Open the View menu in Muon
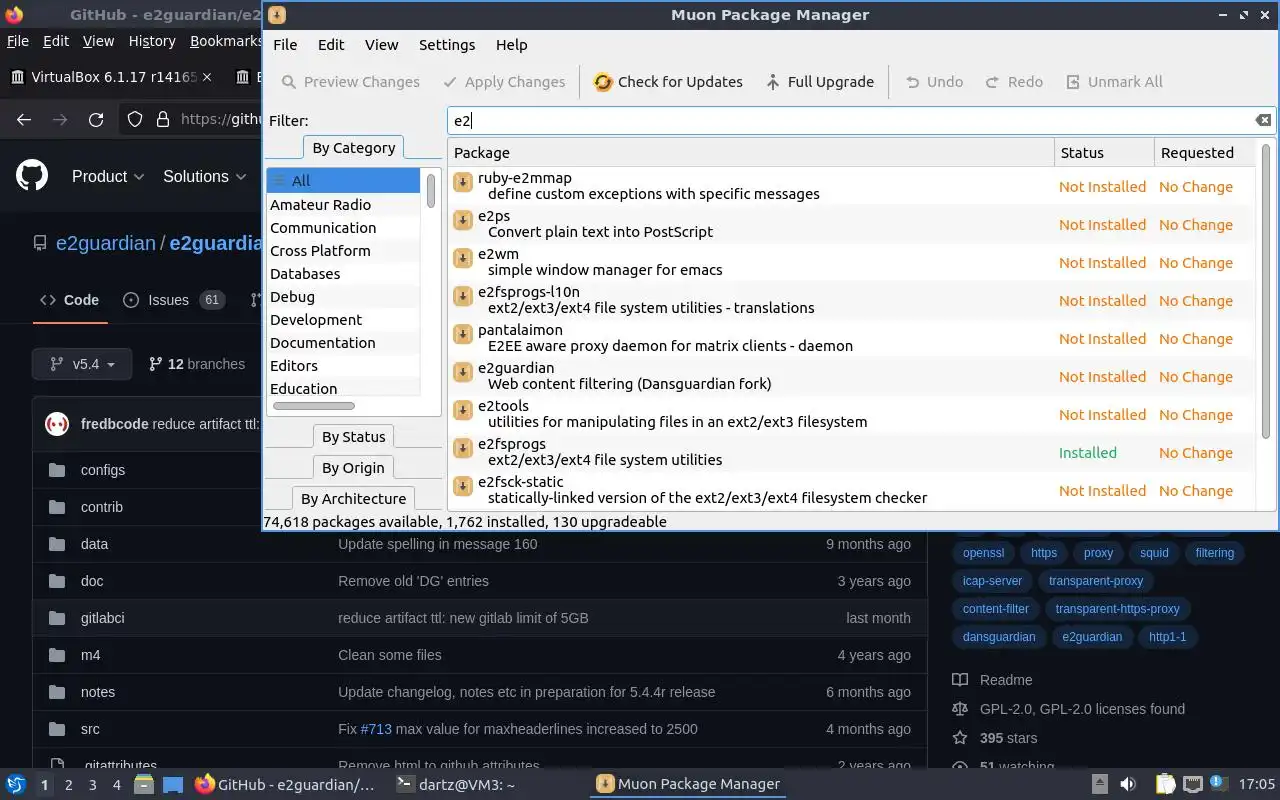This screenshot has height=800, width=1280. (x=381, y=45)
